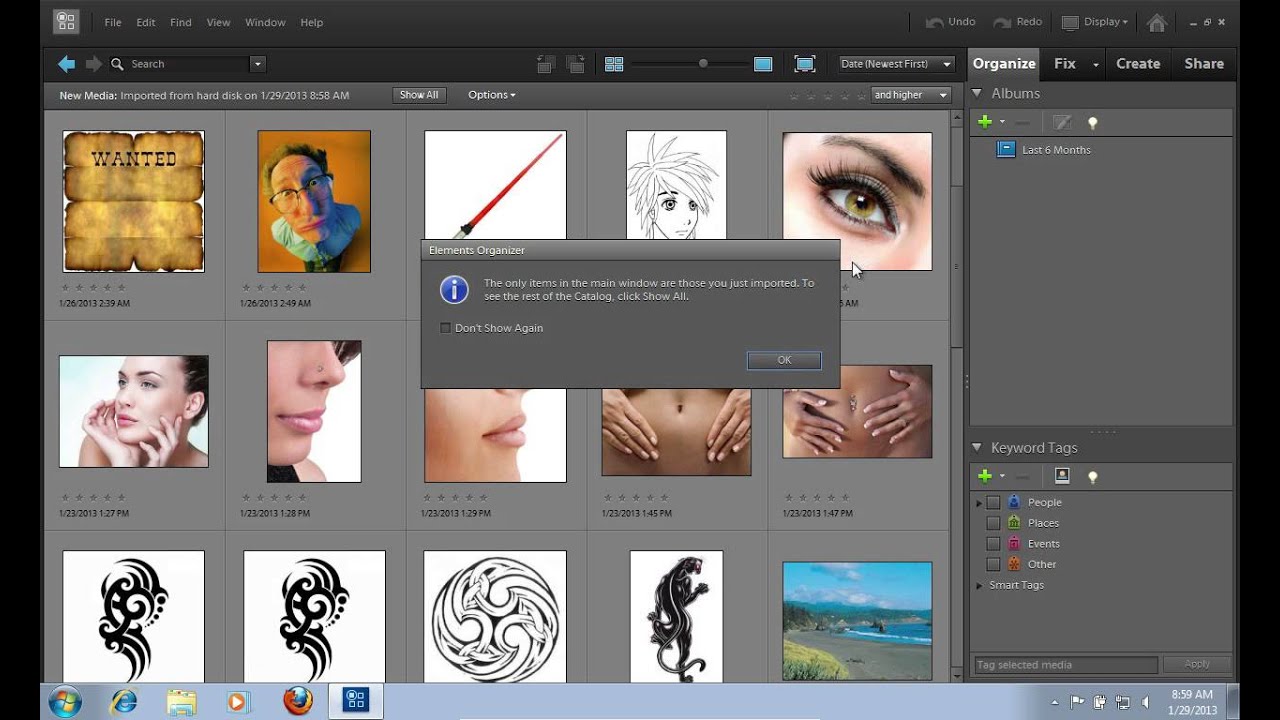Open Windows Start menu orb

[x=65, y=701]
